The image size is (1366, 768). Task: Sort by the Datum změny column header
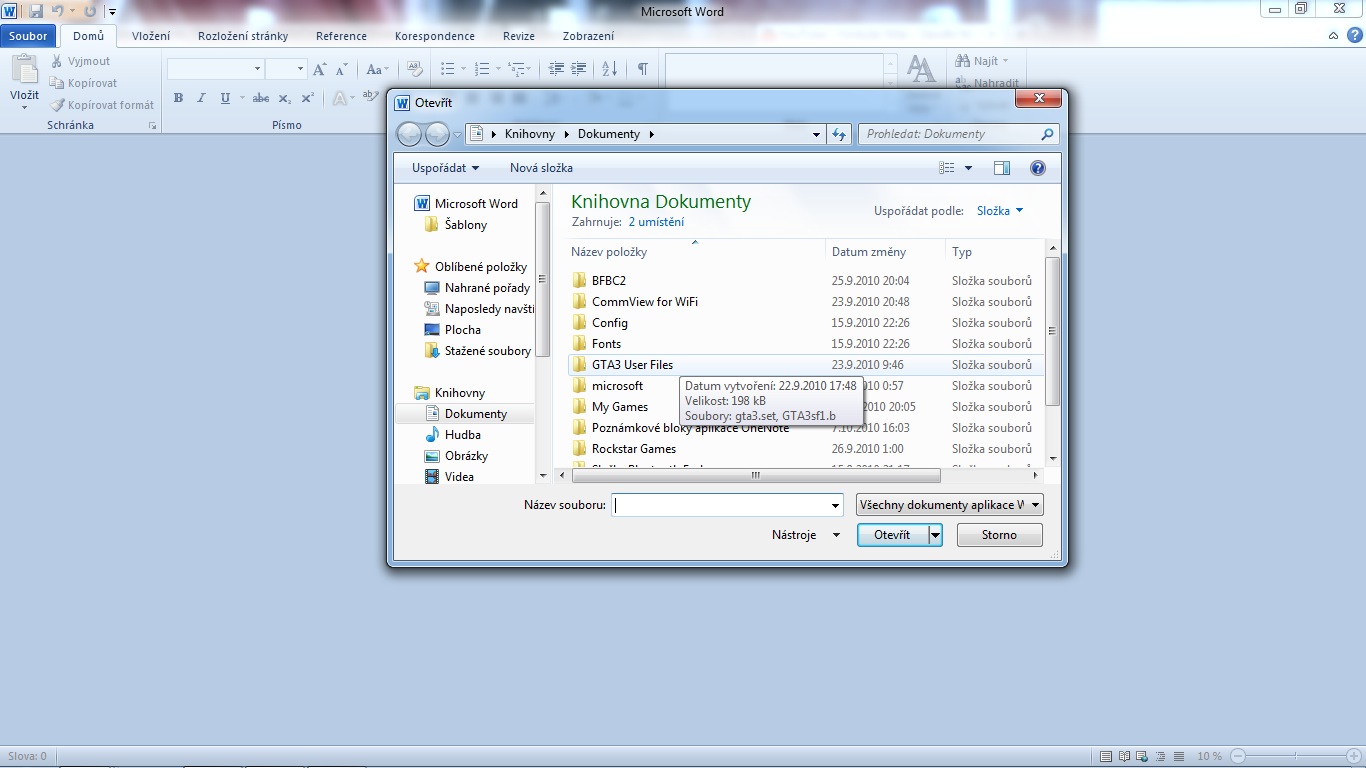point(885,252)
